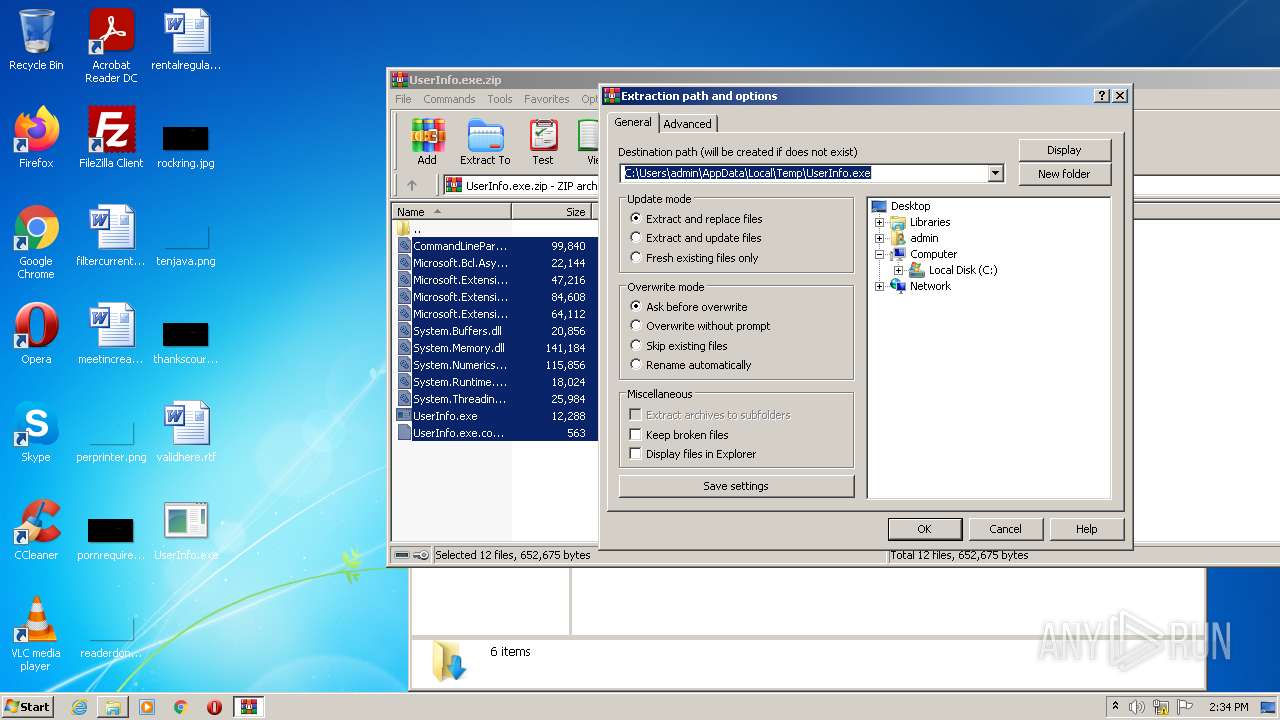The width and height of the screenshot is (1280, 720).
Task: Click the media player taskbar icon
Action: [147, 707]
